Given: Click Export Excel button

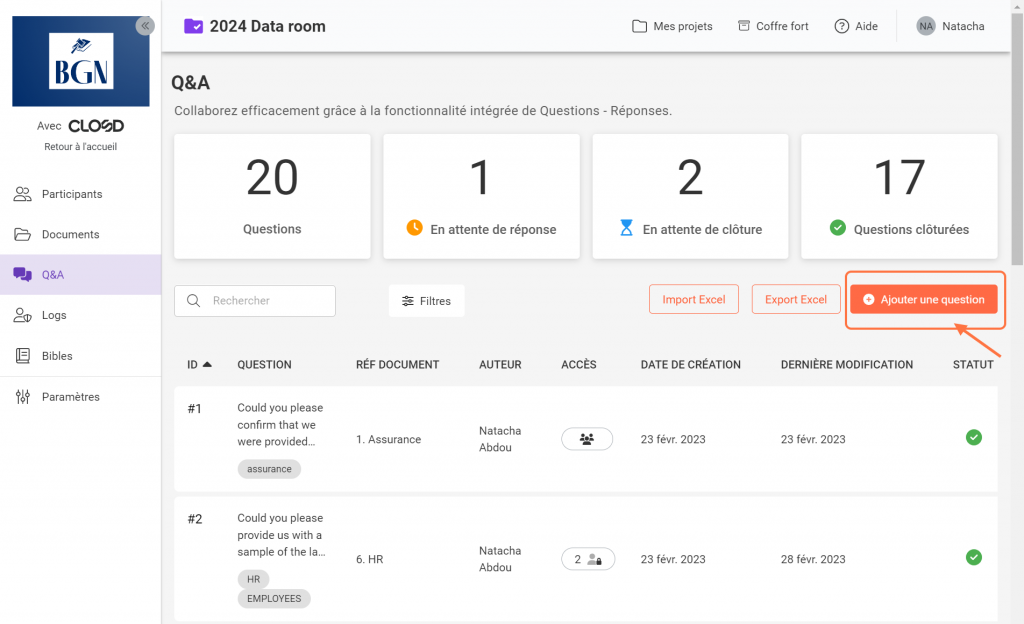Looking at the screenshot, I should [x=796, y=299].
